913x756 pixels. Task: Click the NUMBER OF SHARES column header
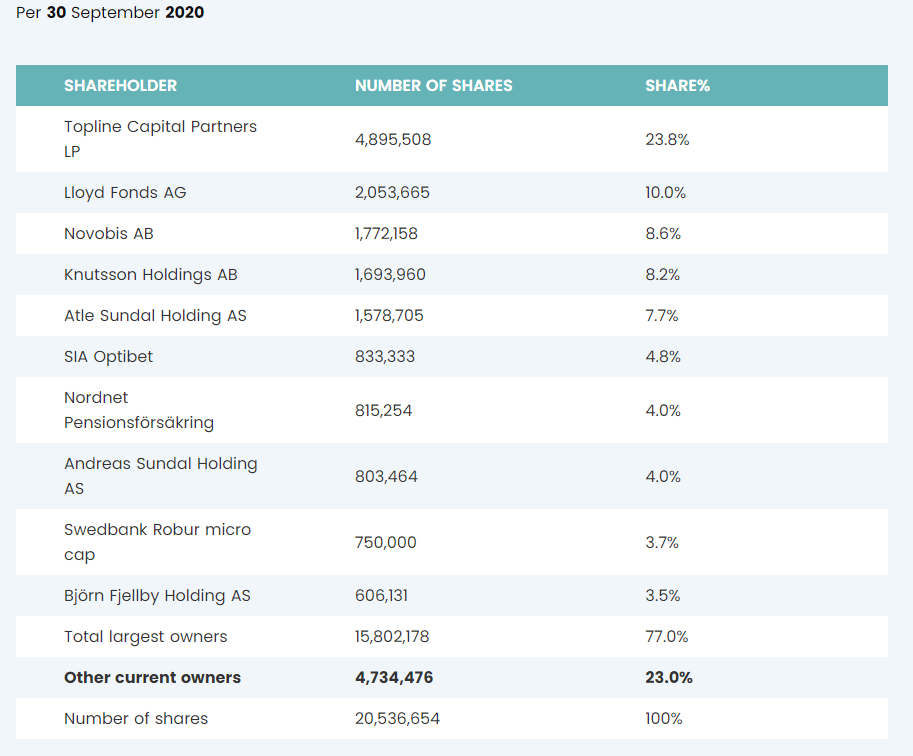coord(433,86)
